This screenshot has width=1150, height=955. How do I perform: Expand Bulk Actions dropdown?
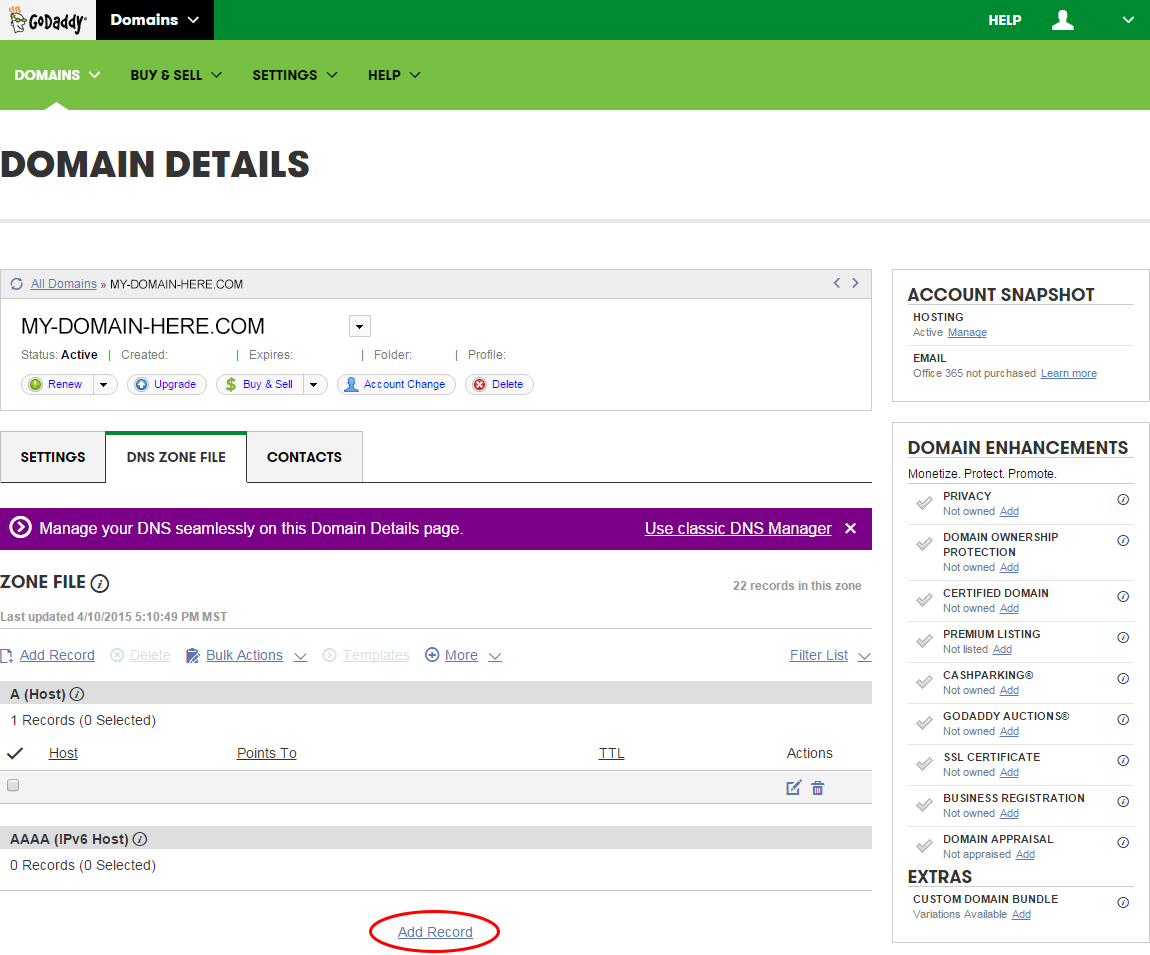(x=301, y=656)
